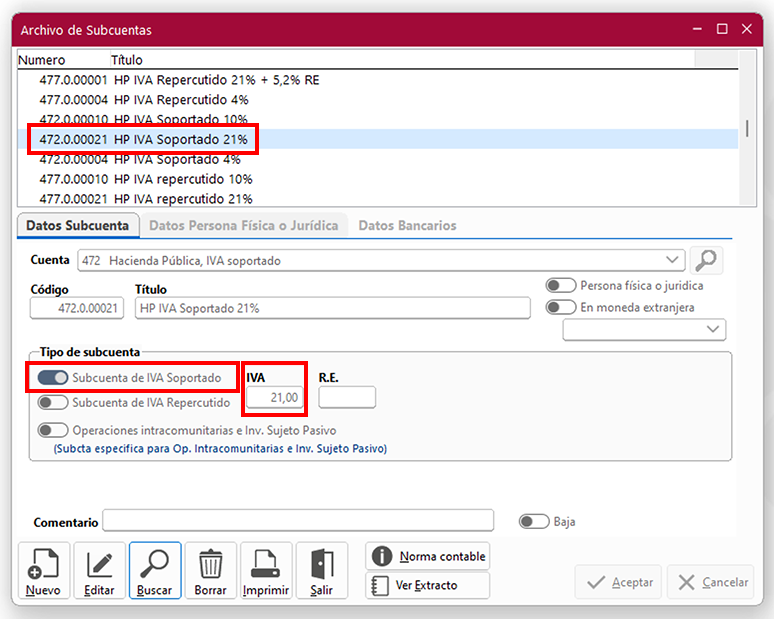Click the Borrar trash can icon
This screenshot has height=619, width=778.
tap(210, 571)
